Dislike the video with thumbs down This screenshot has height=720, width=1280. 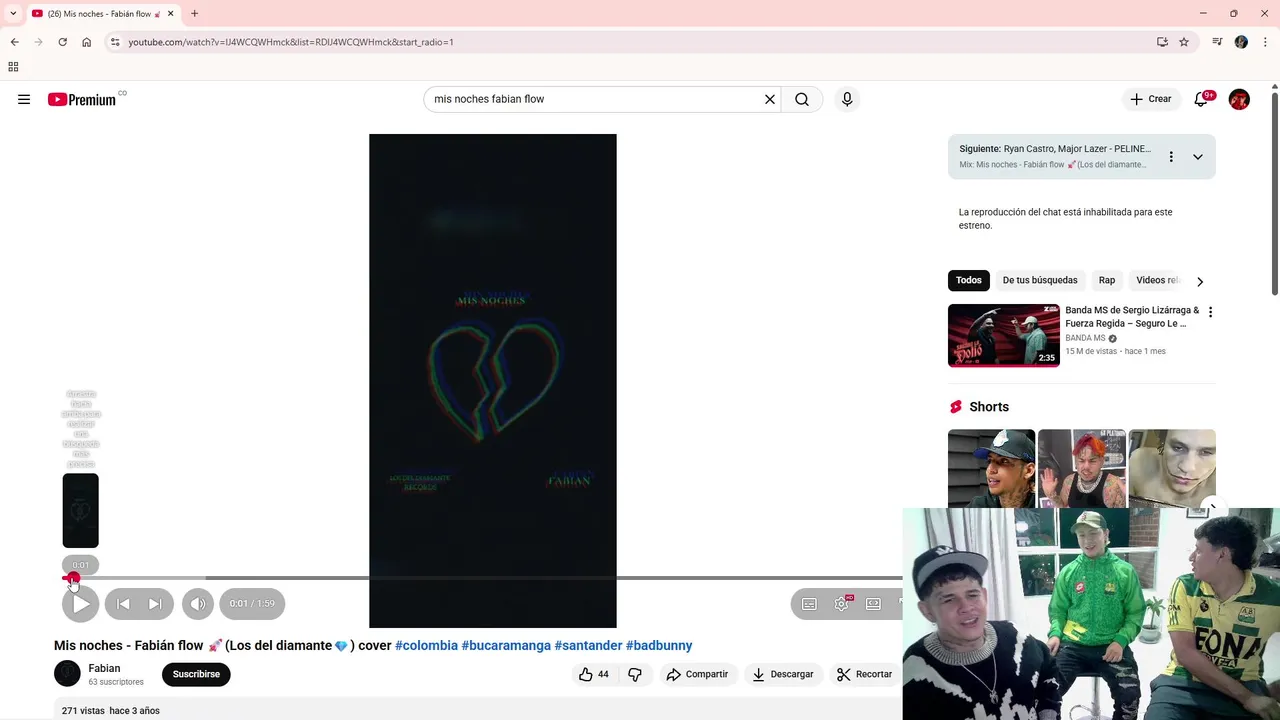635,674
